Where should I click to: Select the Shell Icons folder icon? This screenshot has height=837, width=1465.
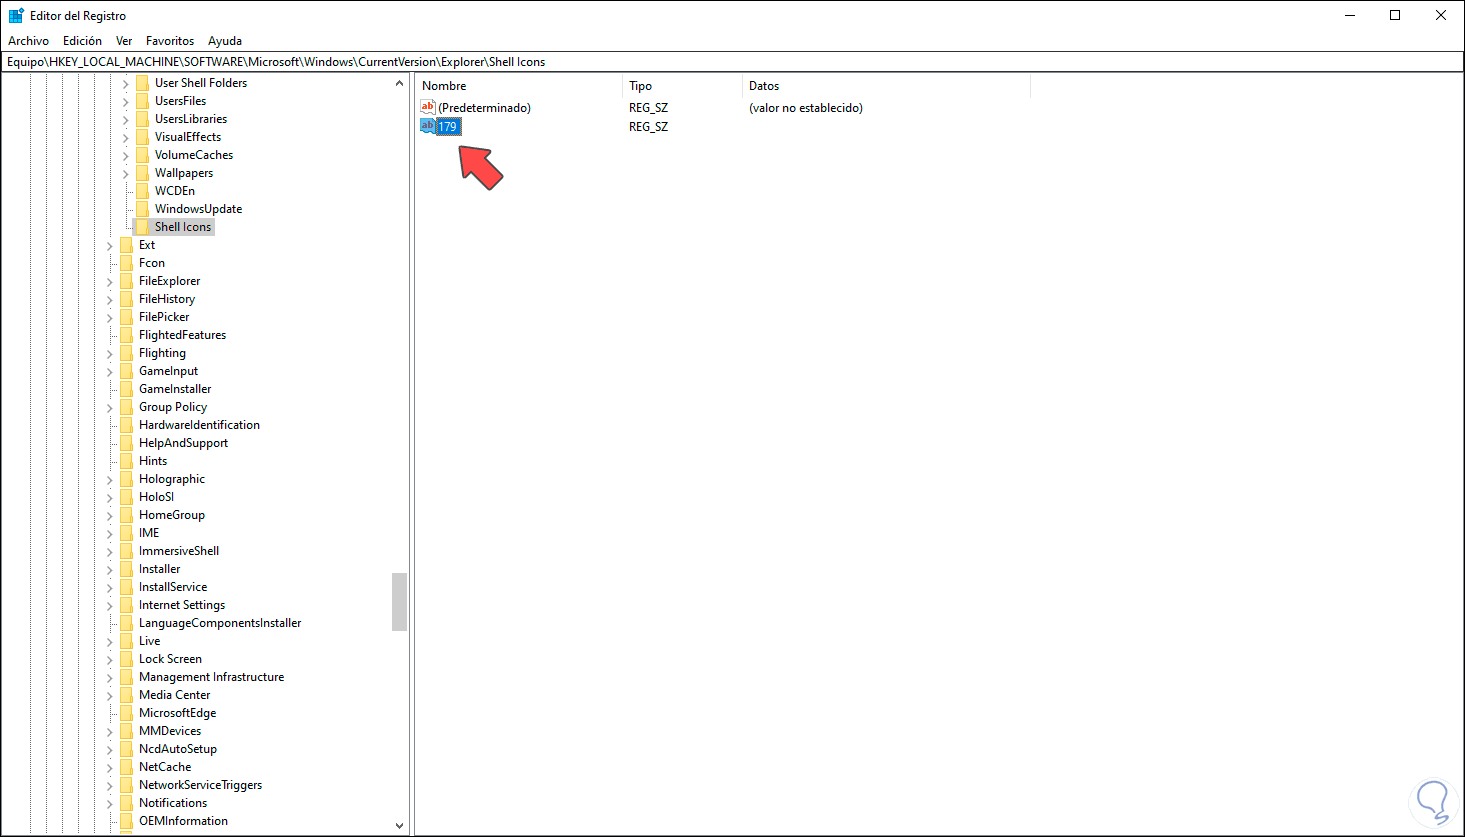(x=143, y=226)
